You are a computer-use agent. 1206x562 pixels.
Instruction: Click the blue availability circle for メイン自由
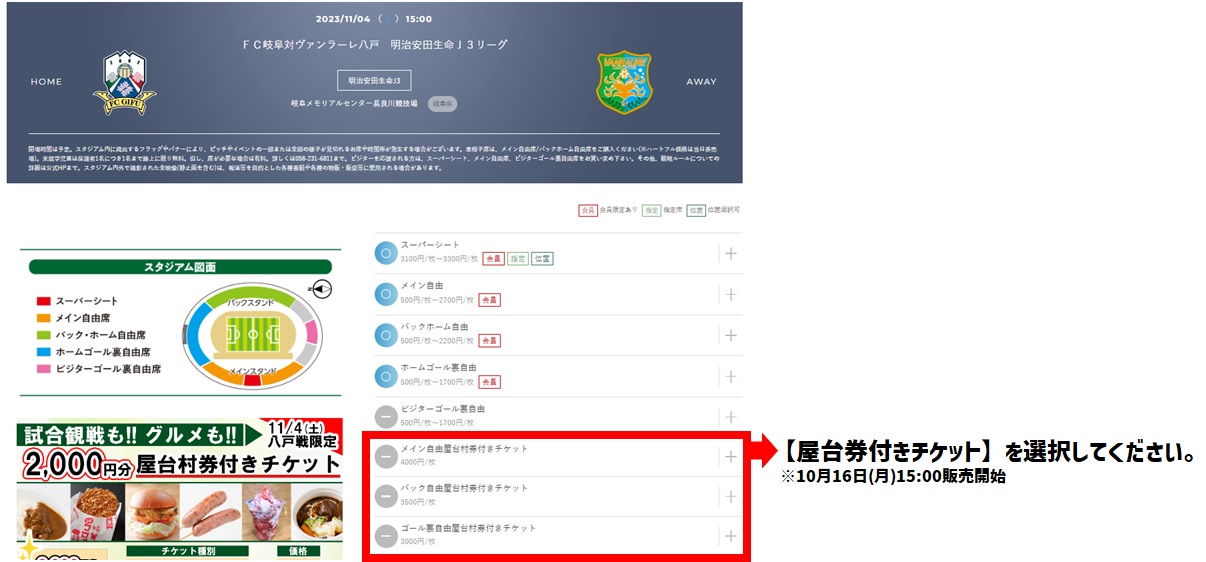386,294
